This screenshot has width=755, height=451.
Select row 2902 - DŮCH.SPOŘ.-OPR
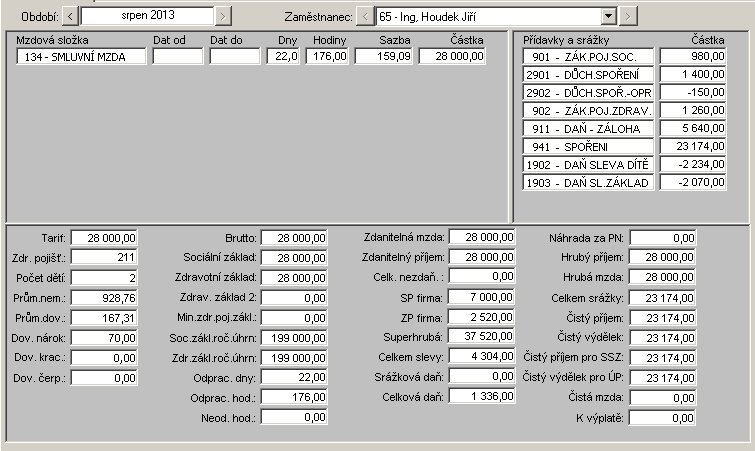click(x=588, y=92)
